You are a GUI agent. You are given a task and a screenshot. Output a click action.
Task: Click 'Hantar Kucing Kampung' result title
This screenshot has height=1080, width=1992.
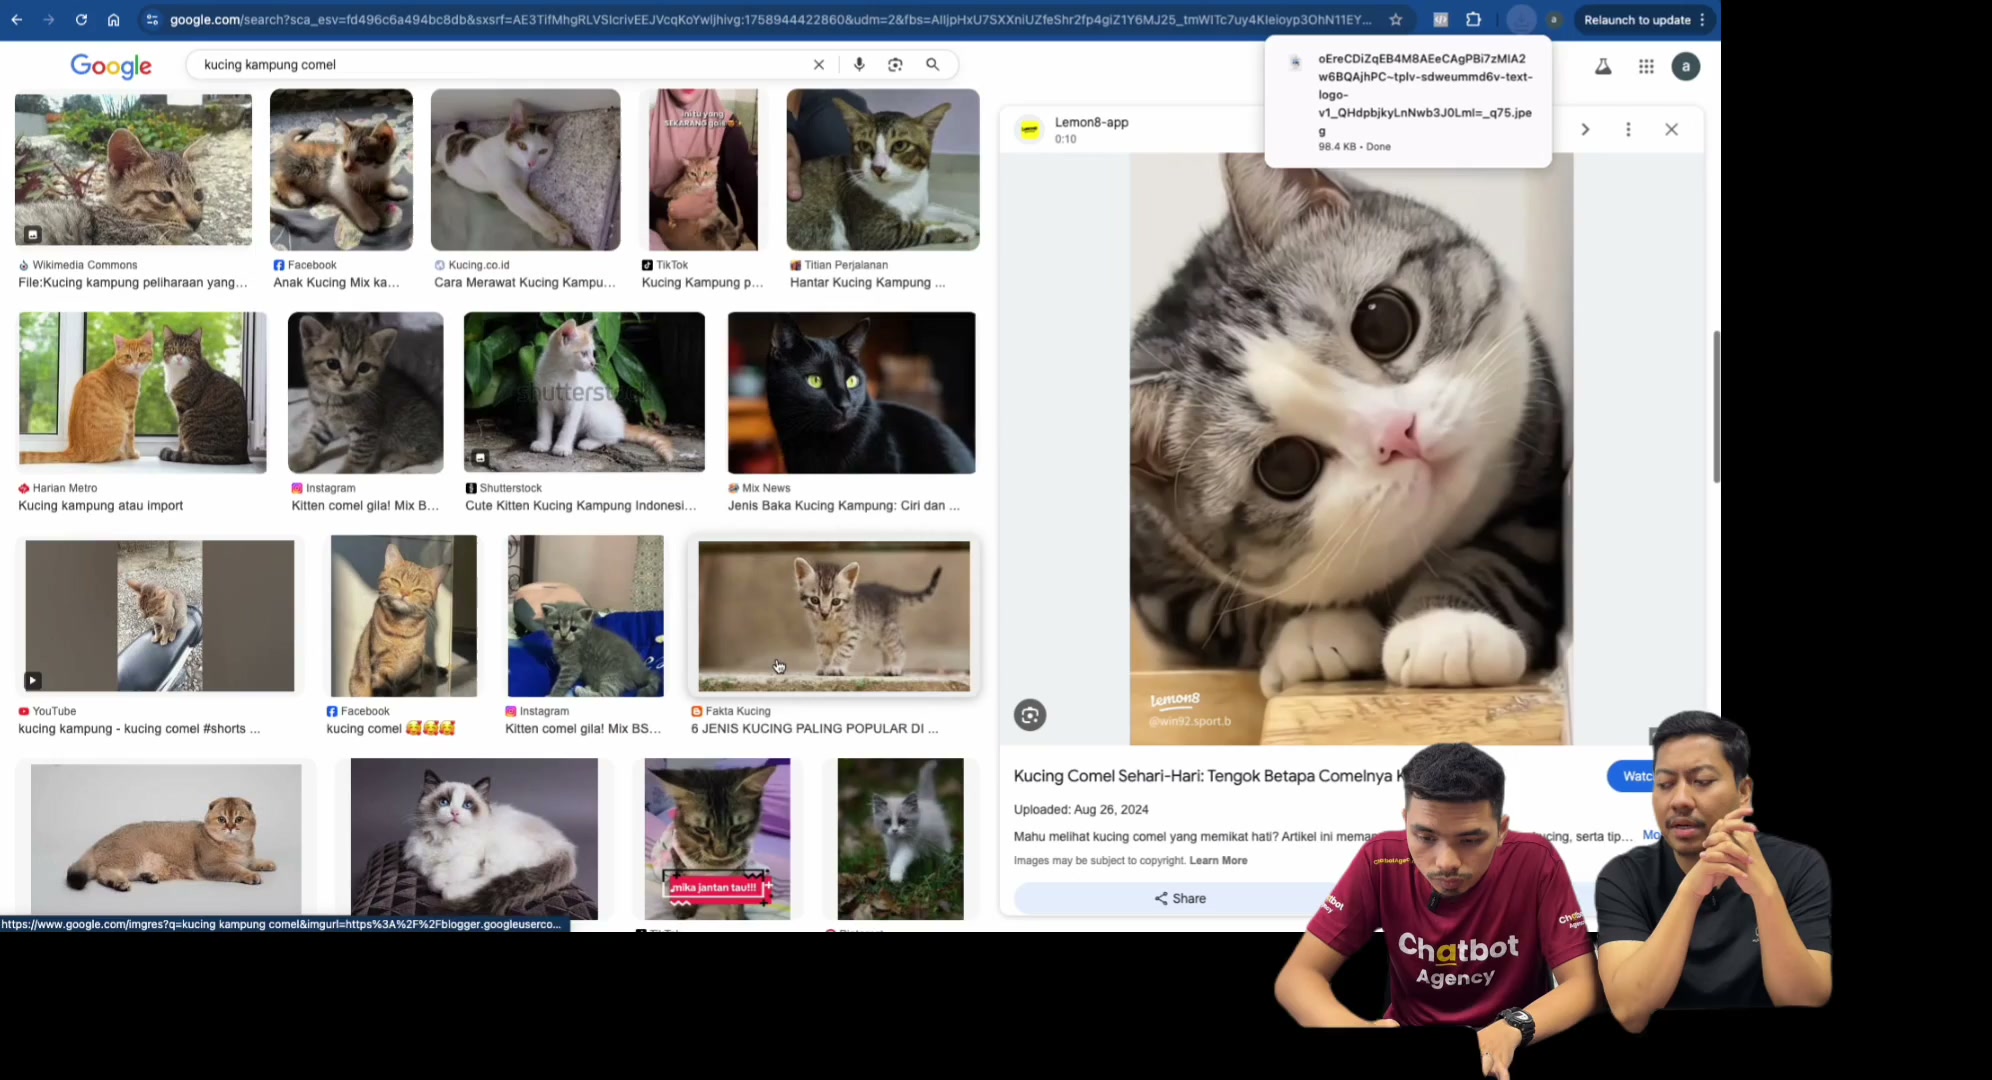pos(867,283)
